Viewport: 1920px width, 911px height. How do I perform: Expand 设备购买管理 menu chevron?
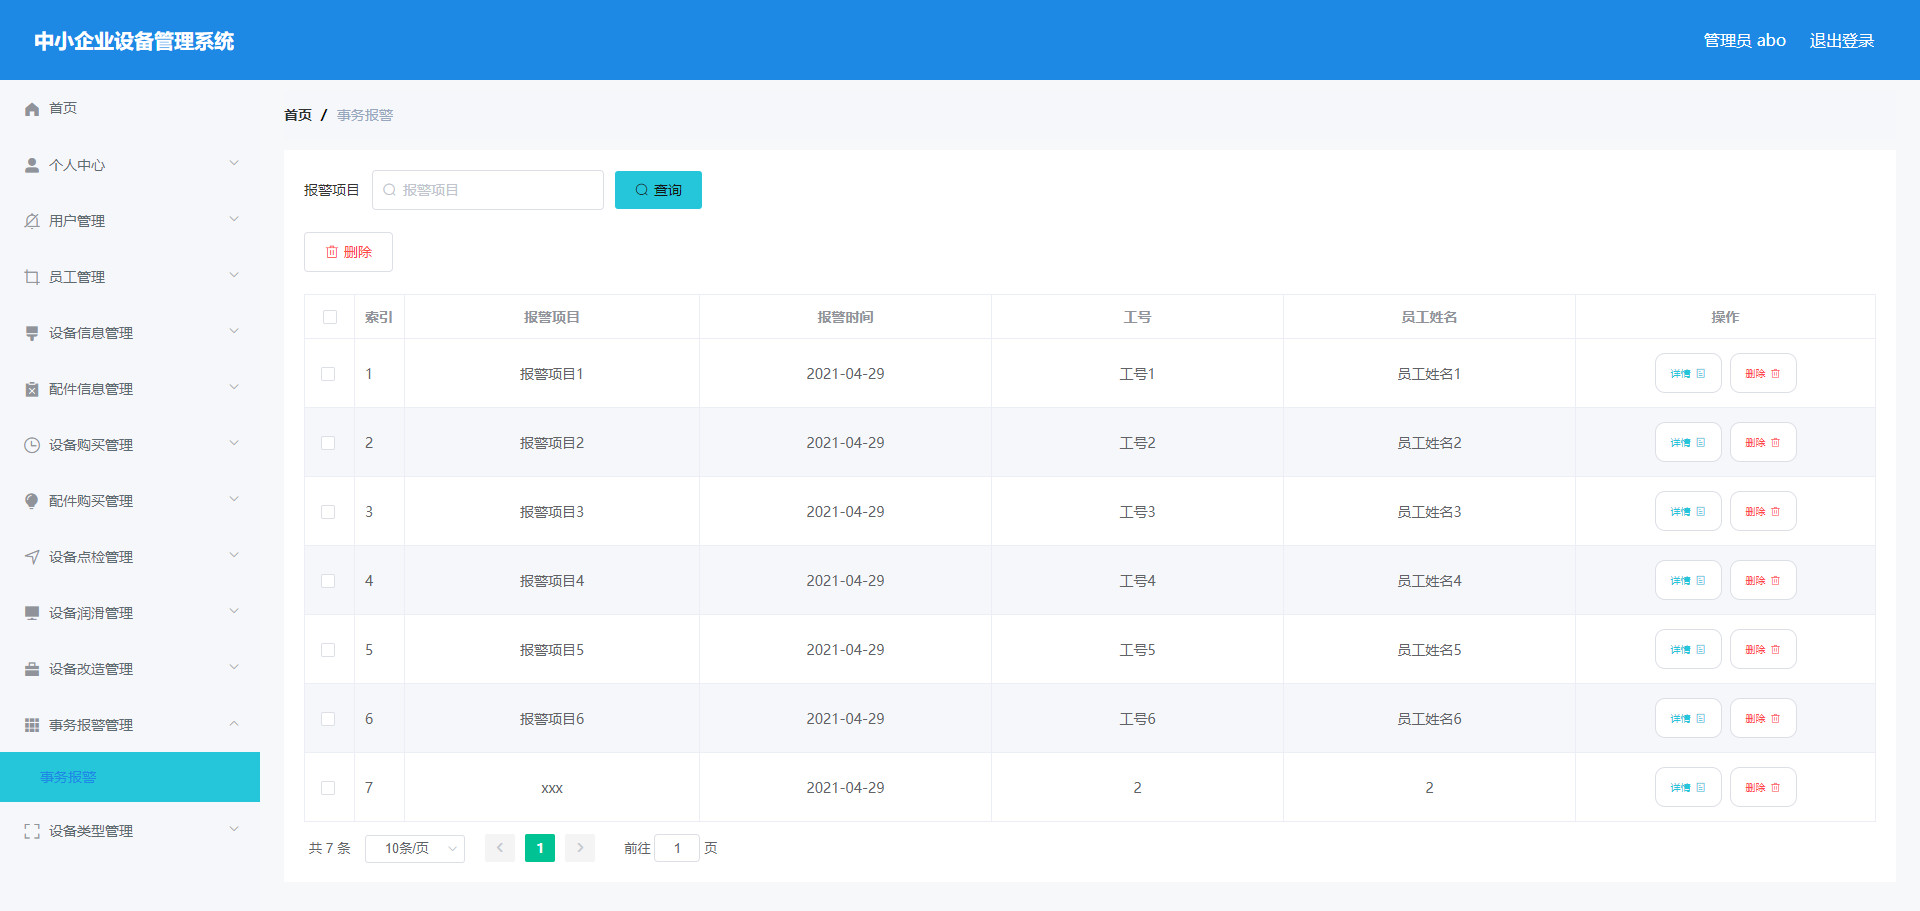tap(234, 443)
